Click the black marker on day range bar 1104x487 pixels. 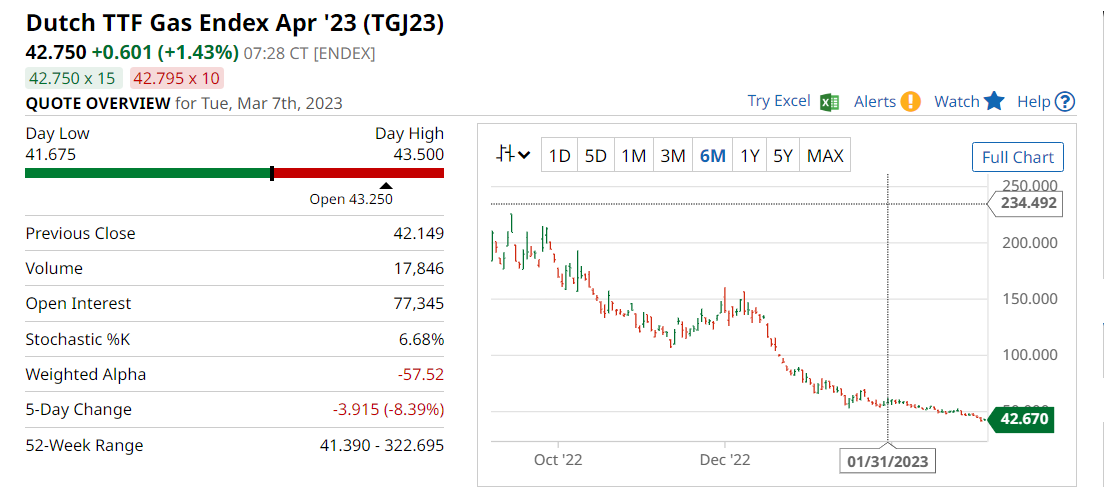[272, 173]
